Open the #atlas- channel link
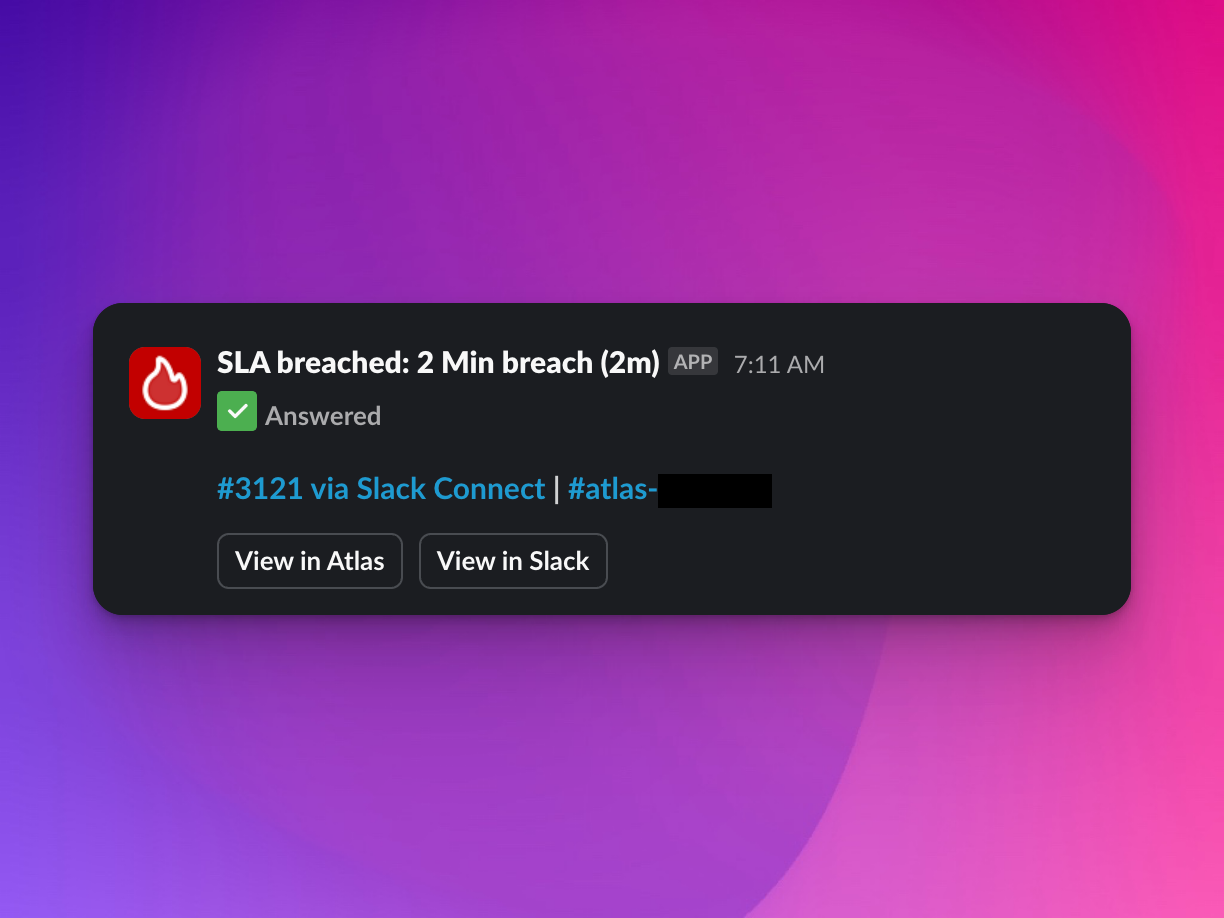This screenshot has width=1224, height=918. [670, 490]
